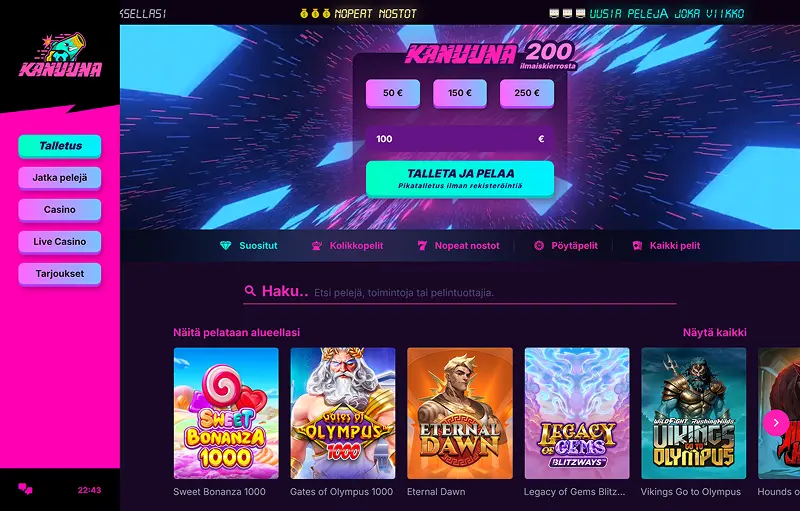This screenshot has height=511, width=800.
Task: Click the Talleta ja pelaa button
Action: 460,179
